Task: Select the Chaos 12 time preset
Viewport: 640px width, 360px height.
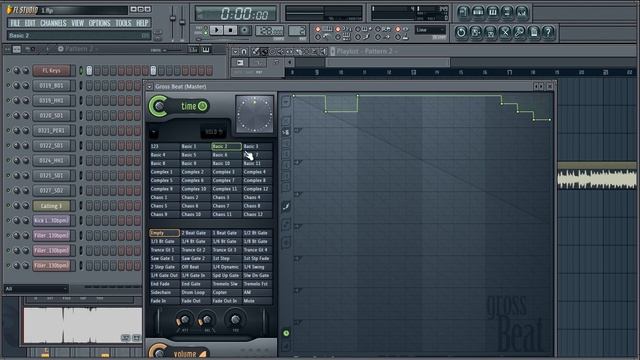Action: [257, 214]
